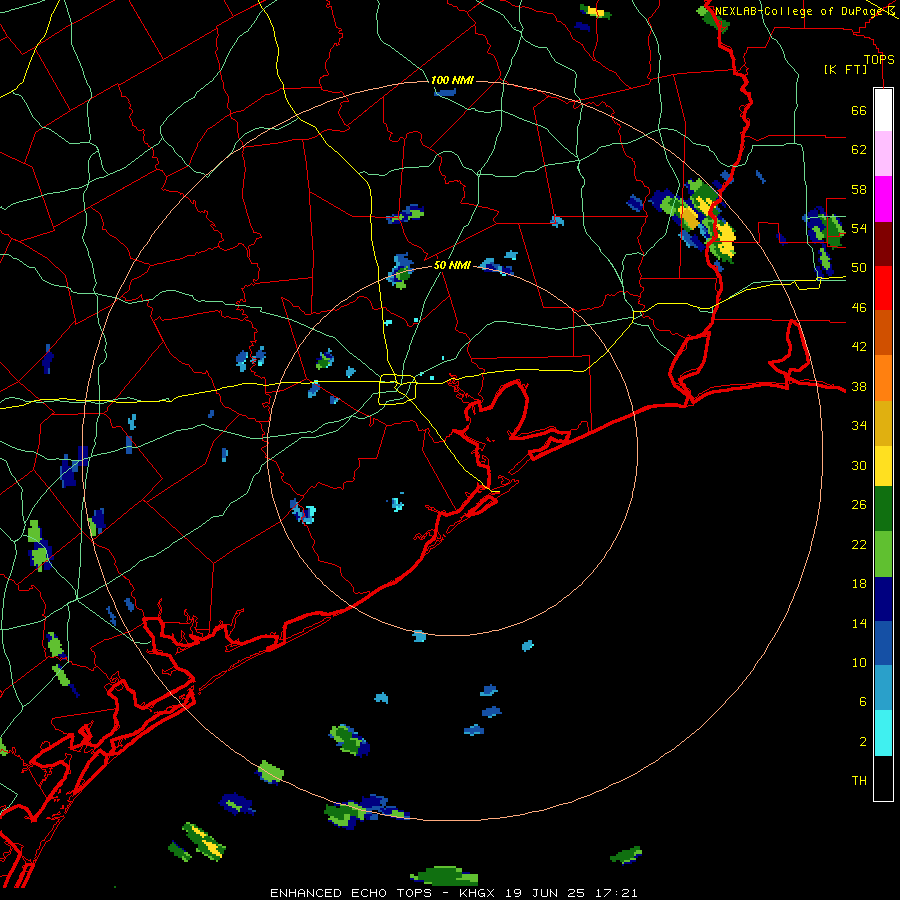The width and height of the screenshot is (900, 900).
Task: Click the legend label "TH"
Action: point(859,781)
